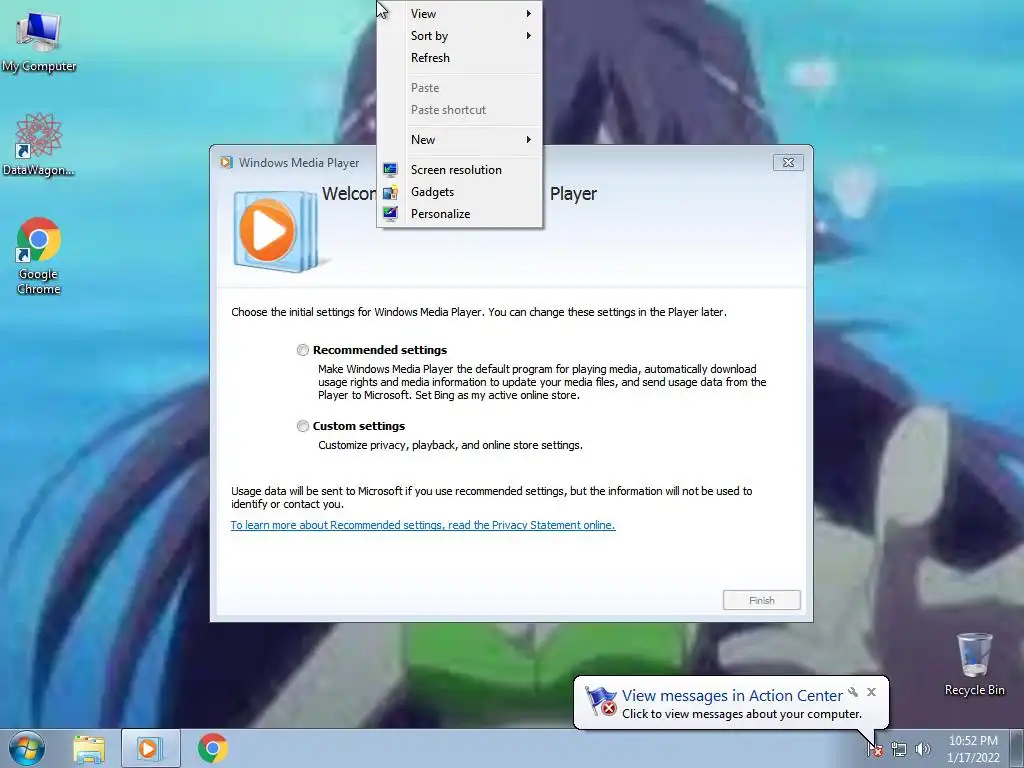The width and height of the screenshot is (1024, 768).
Task: Open the Recycle Bin icon
Action: coord(974,664)
